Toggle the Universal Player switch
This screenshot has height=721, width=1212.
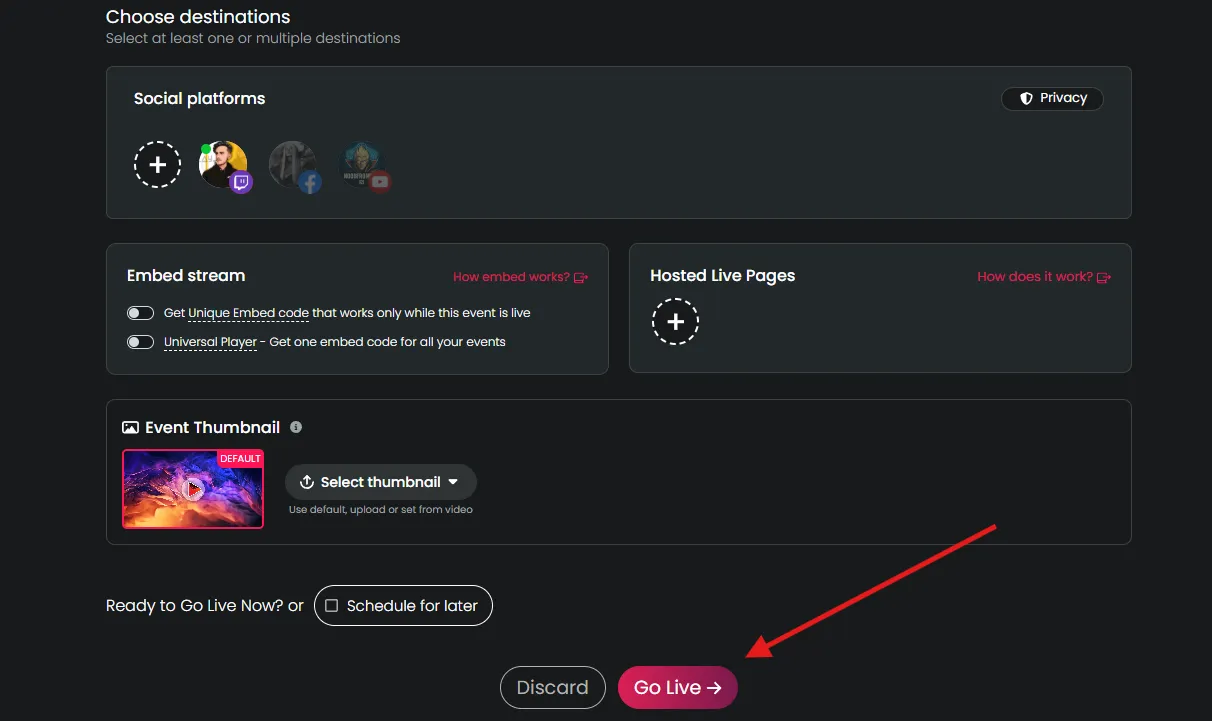coord(140,342)
